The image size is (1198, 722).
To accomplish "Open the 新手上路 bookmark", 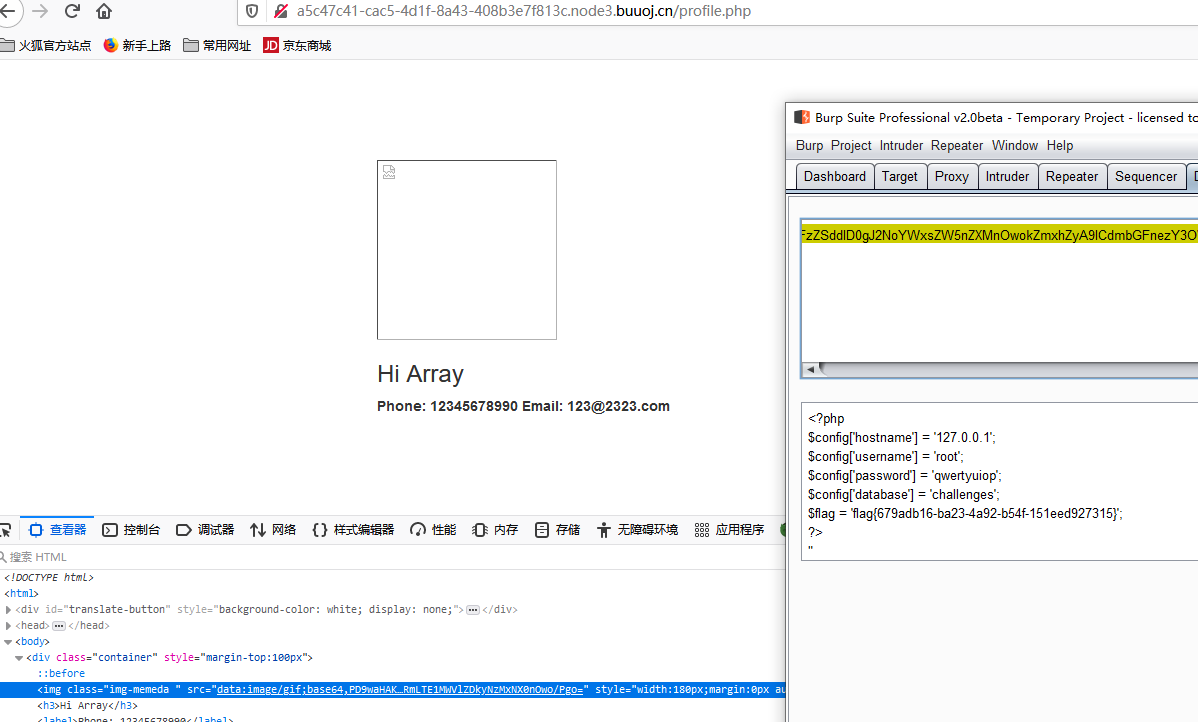I will point(138,46).
